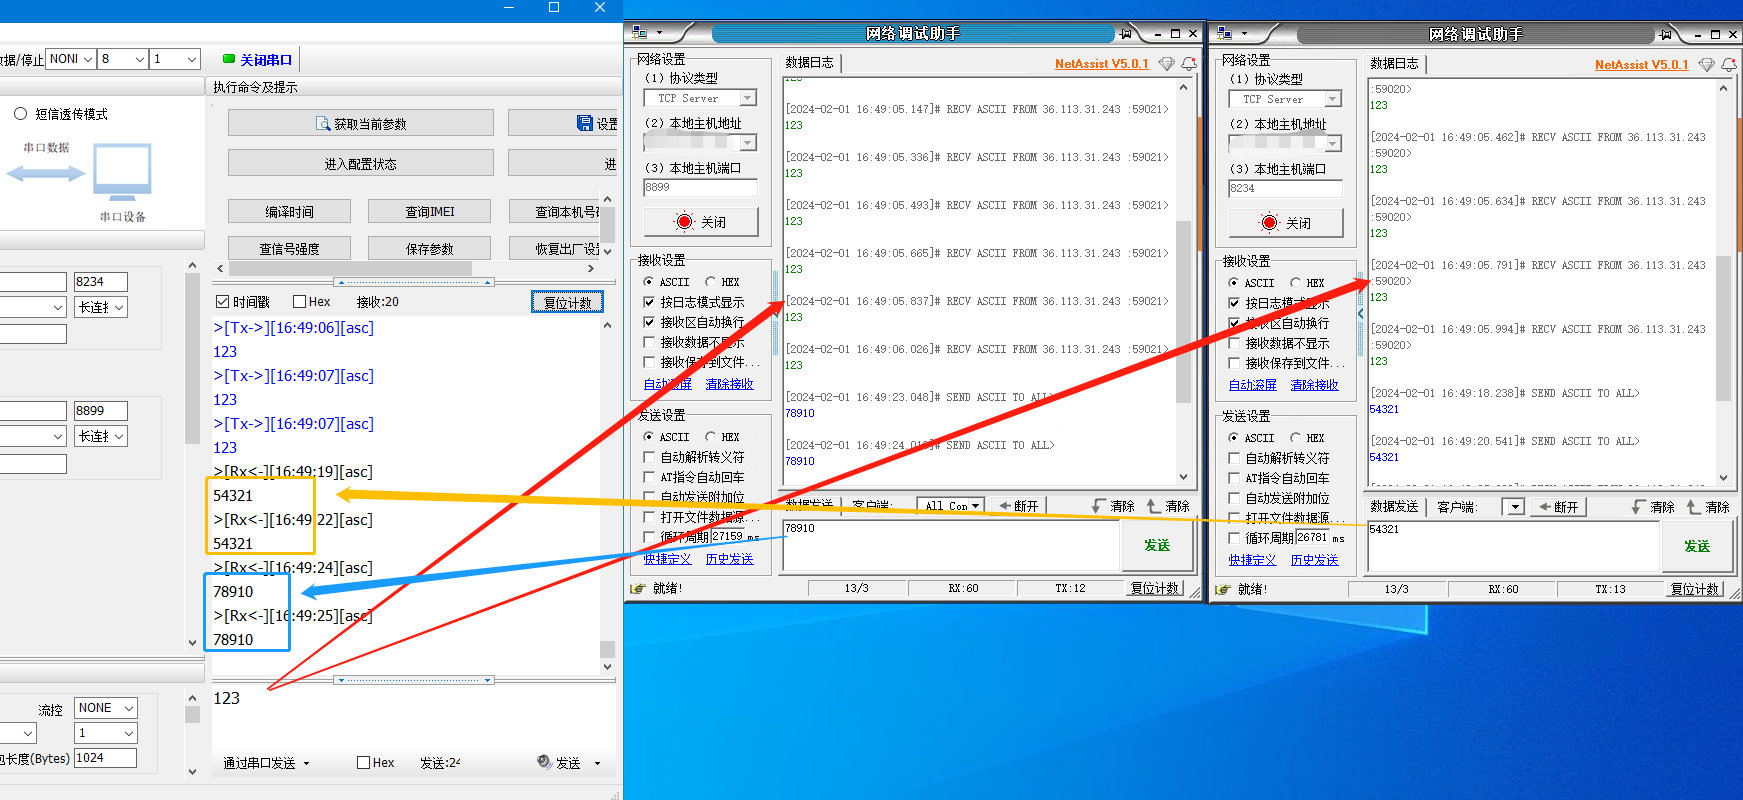Click horizontal scrollbar under the command buttons
Screen dimensions: 1743x800
350,269
